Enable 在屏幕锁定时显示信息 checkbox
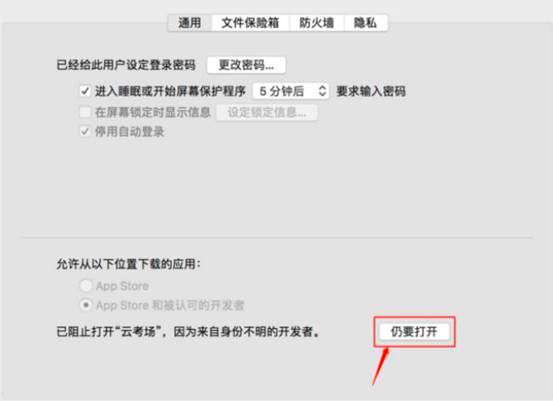553x401 pixels. 85,112
